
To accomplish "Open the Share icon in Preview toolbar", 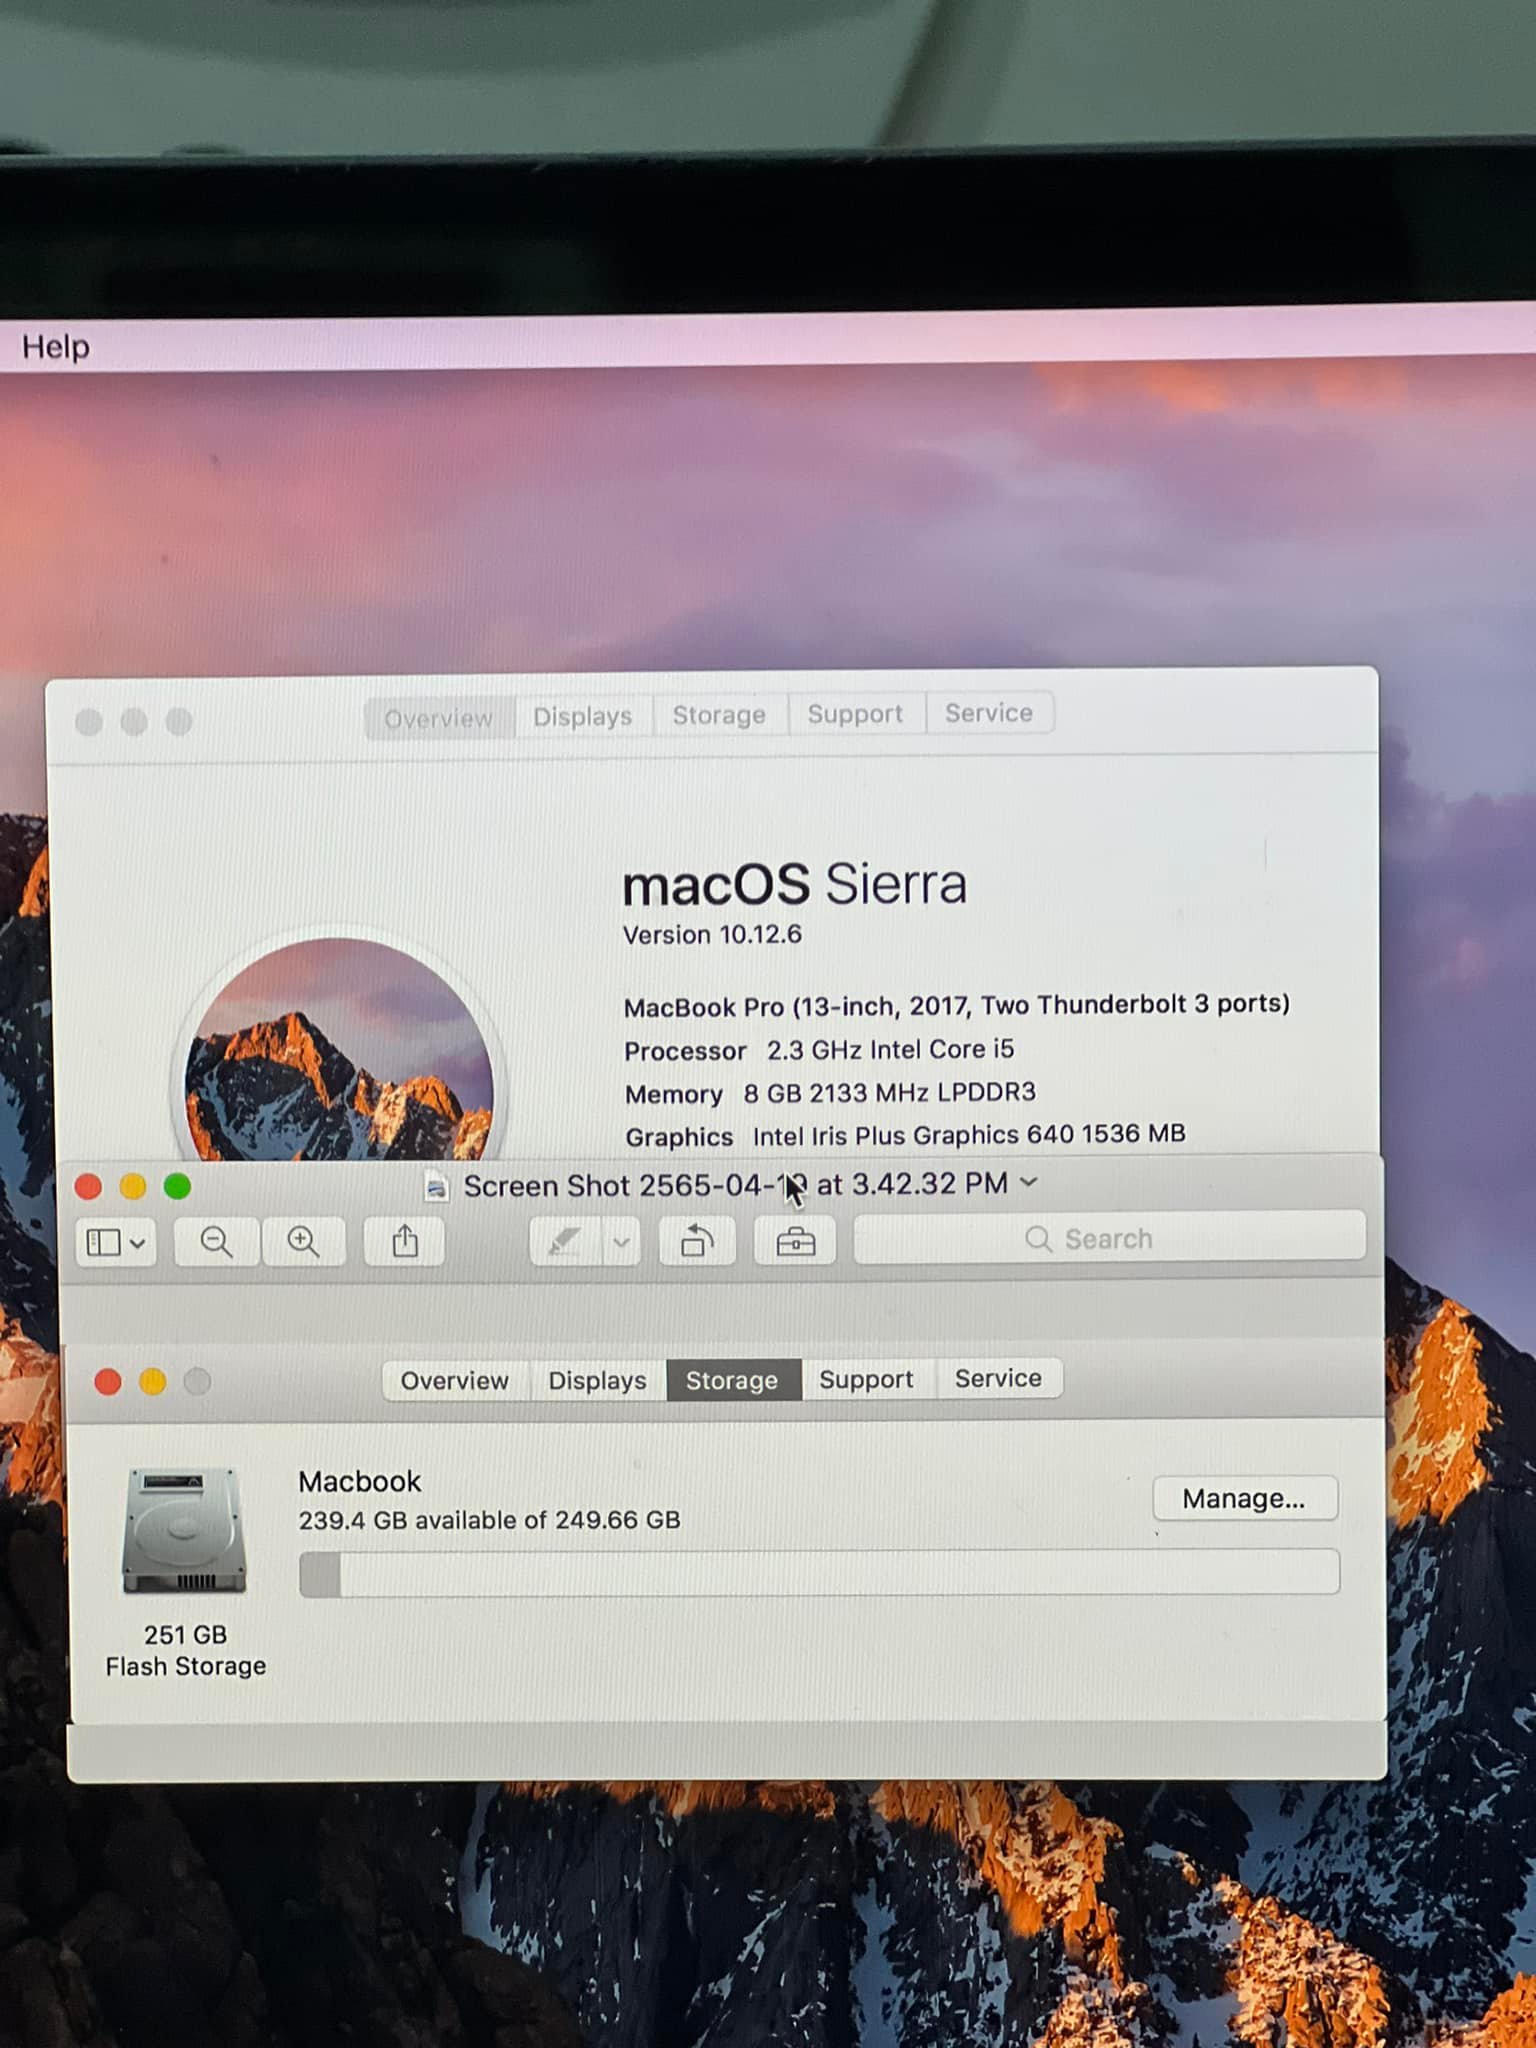I will [x=404, y=1242].
